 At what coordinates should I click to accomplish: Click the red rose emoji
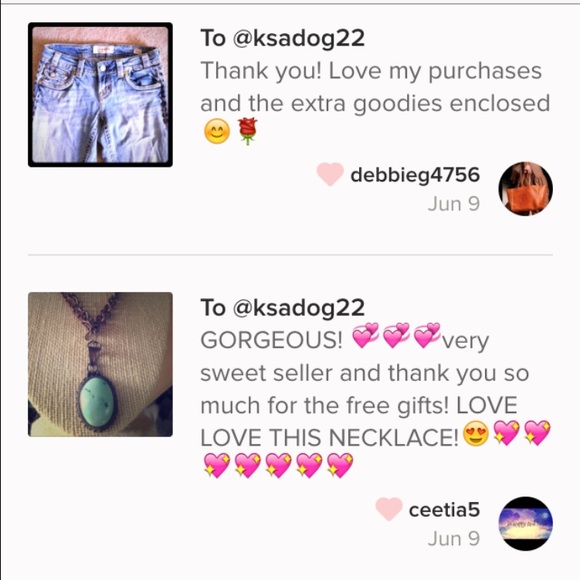247,131
